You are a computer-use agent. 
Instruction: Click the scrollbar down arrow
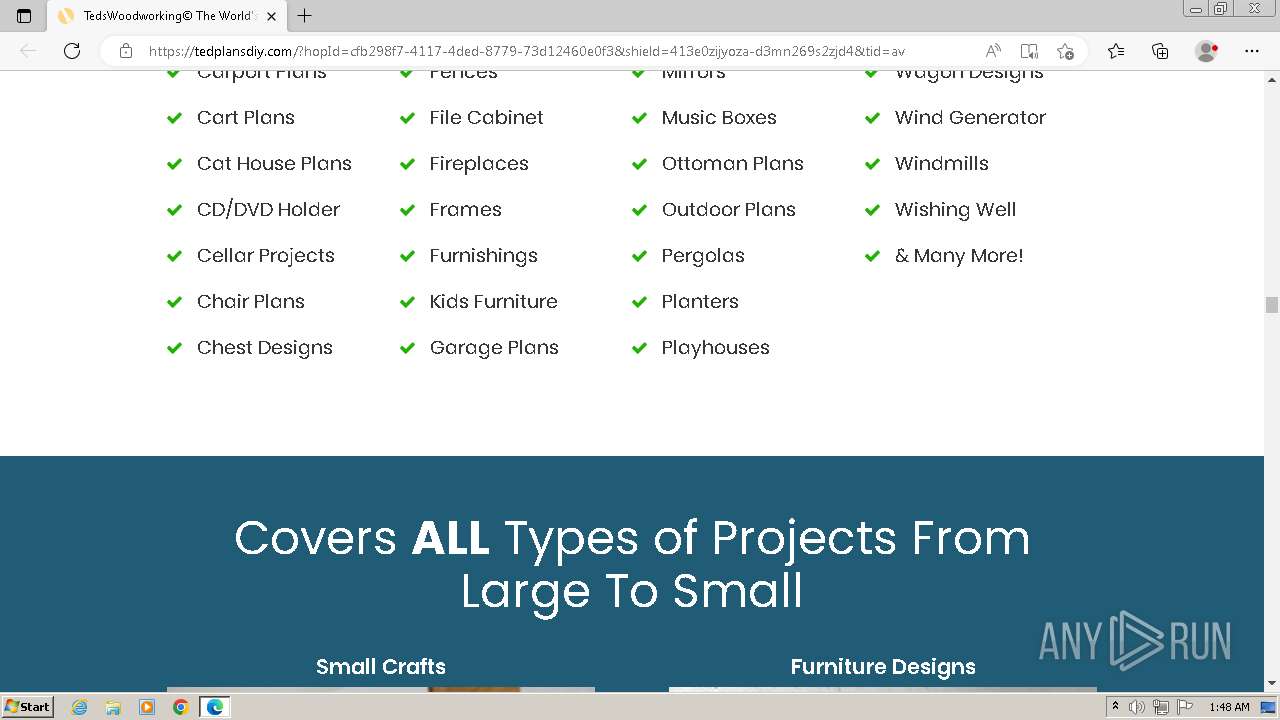tap(1272, 683)
